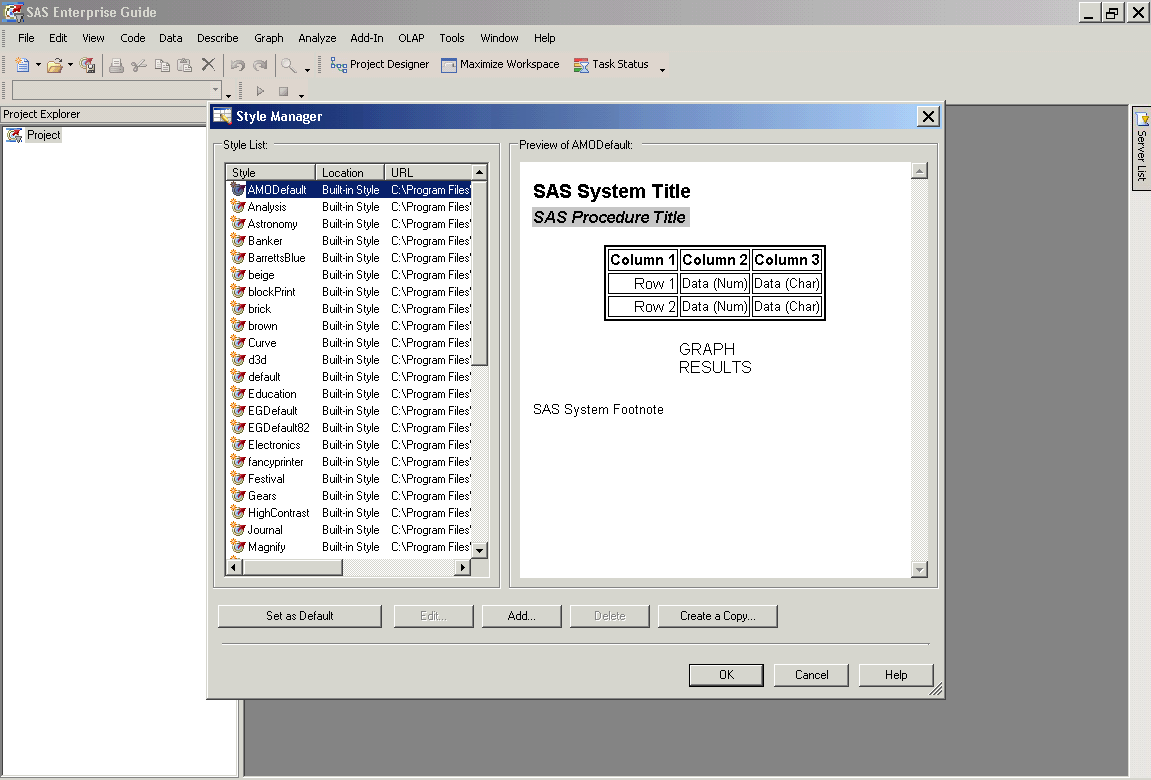This screenshot has width=1151, height=780.
Task: Open the File menu
Action: pos(26,38)
